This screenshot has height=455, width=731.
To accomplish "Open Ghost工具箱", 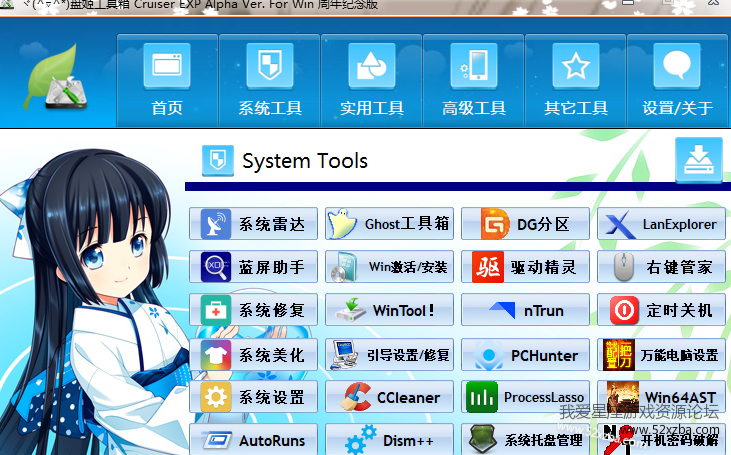I will pyautogui.click(x=391, y=224).
